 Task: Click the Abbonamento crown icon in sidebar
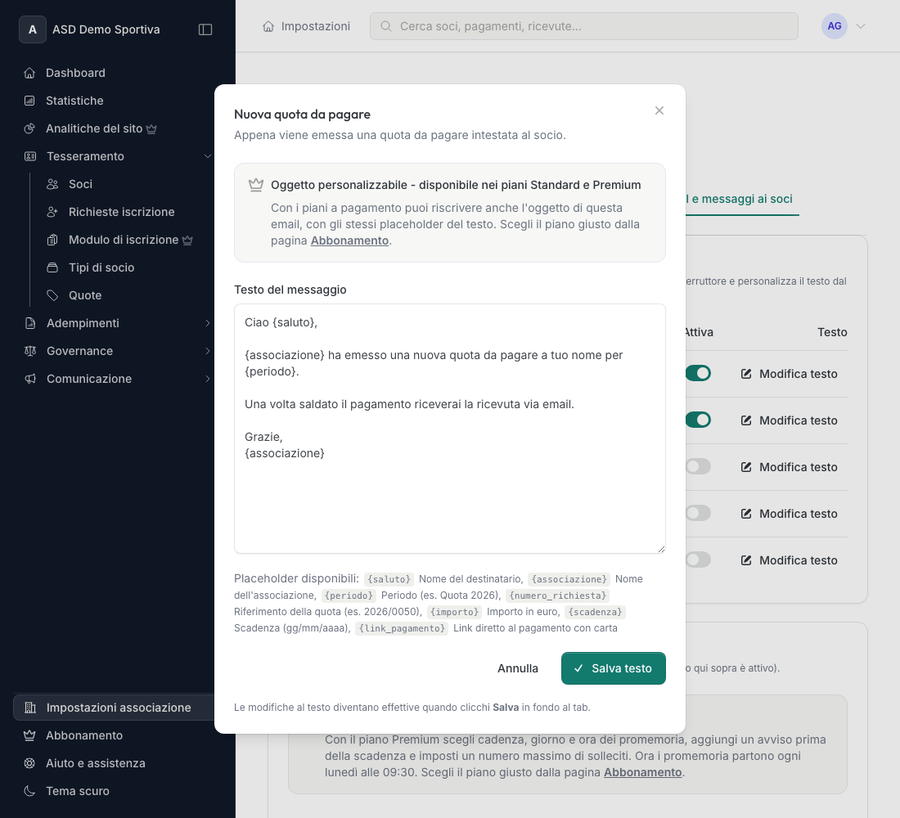click(29, 735)
